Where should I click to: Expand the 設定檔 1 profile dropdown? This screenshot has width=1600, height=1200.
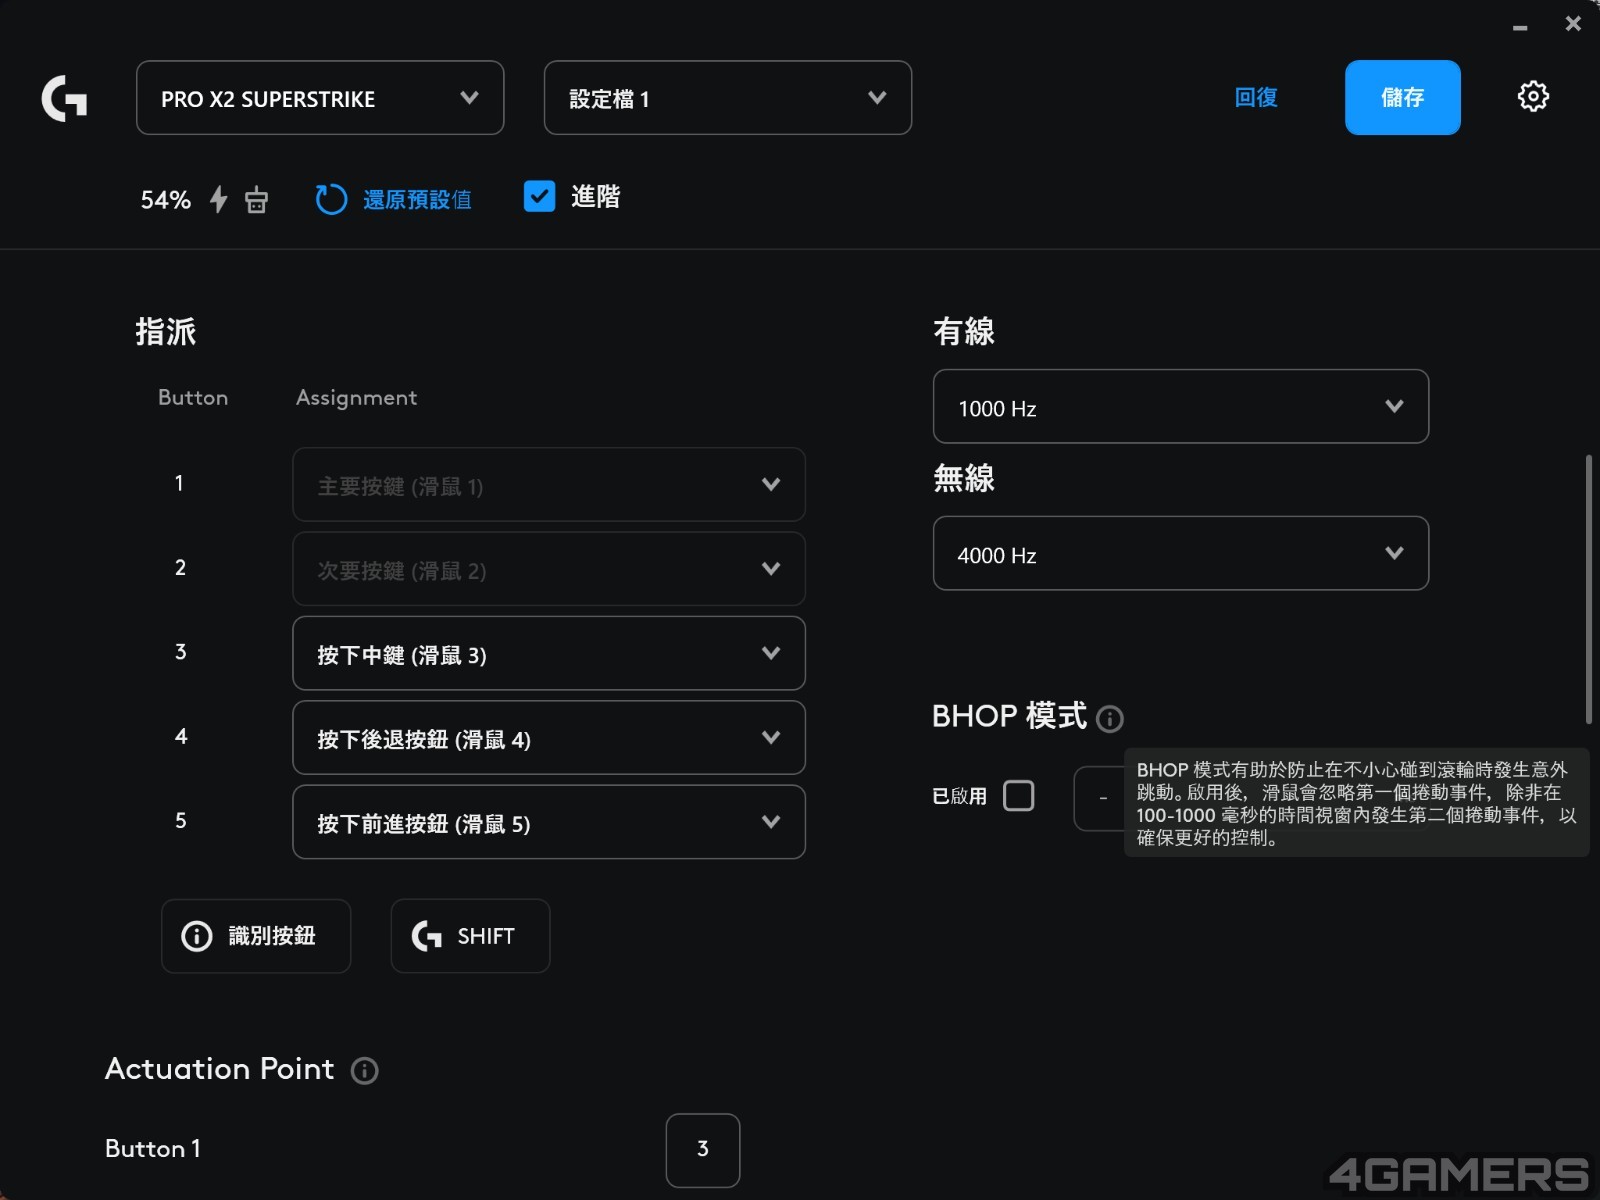tap(727, 98)
